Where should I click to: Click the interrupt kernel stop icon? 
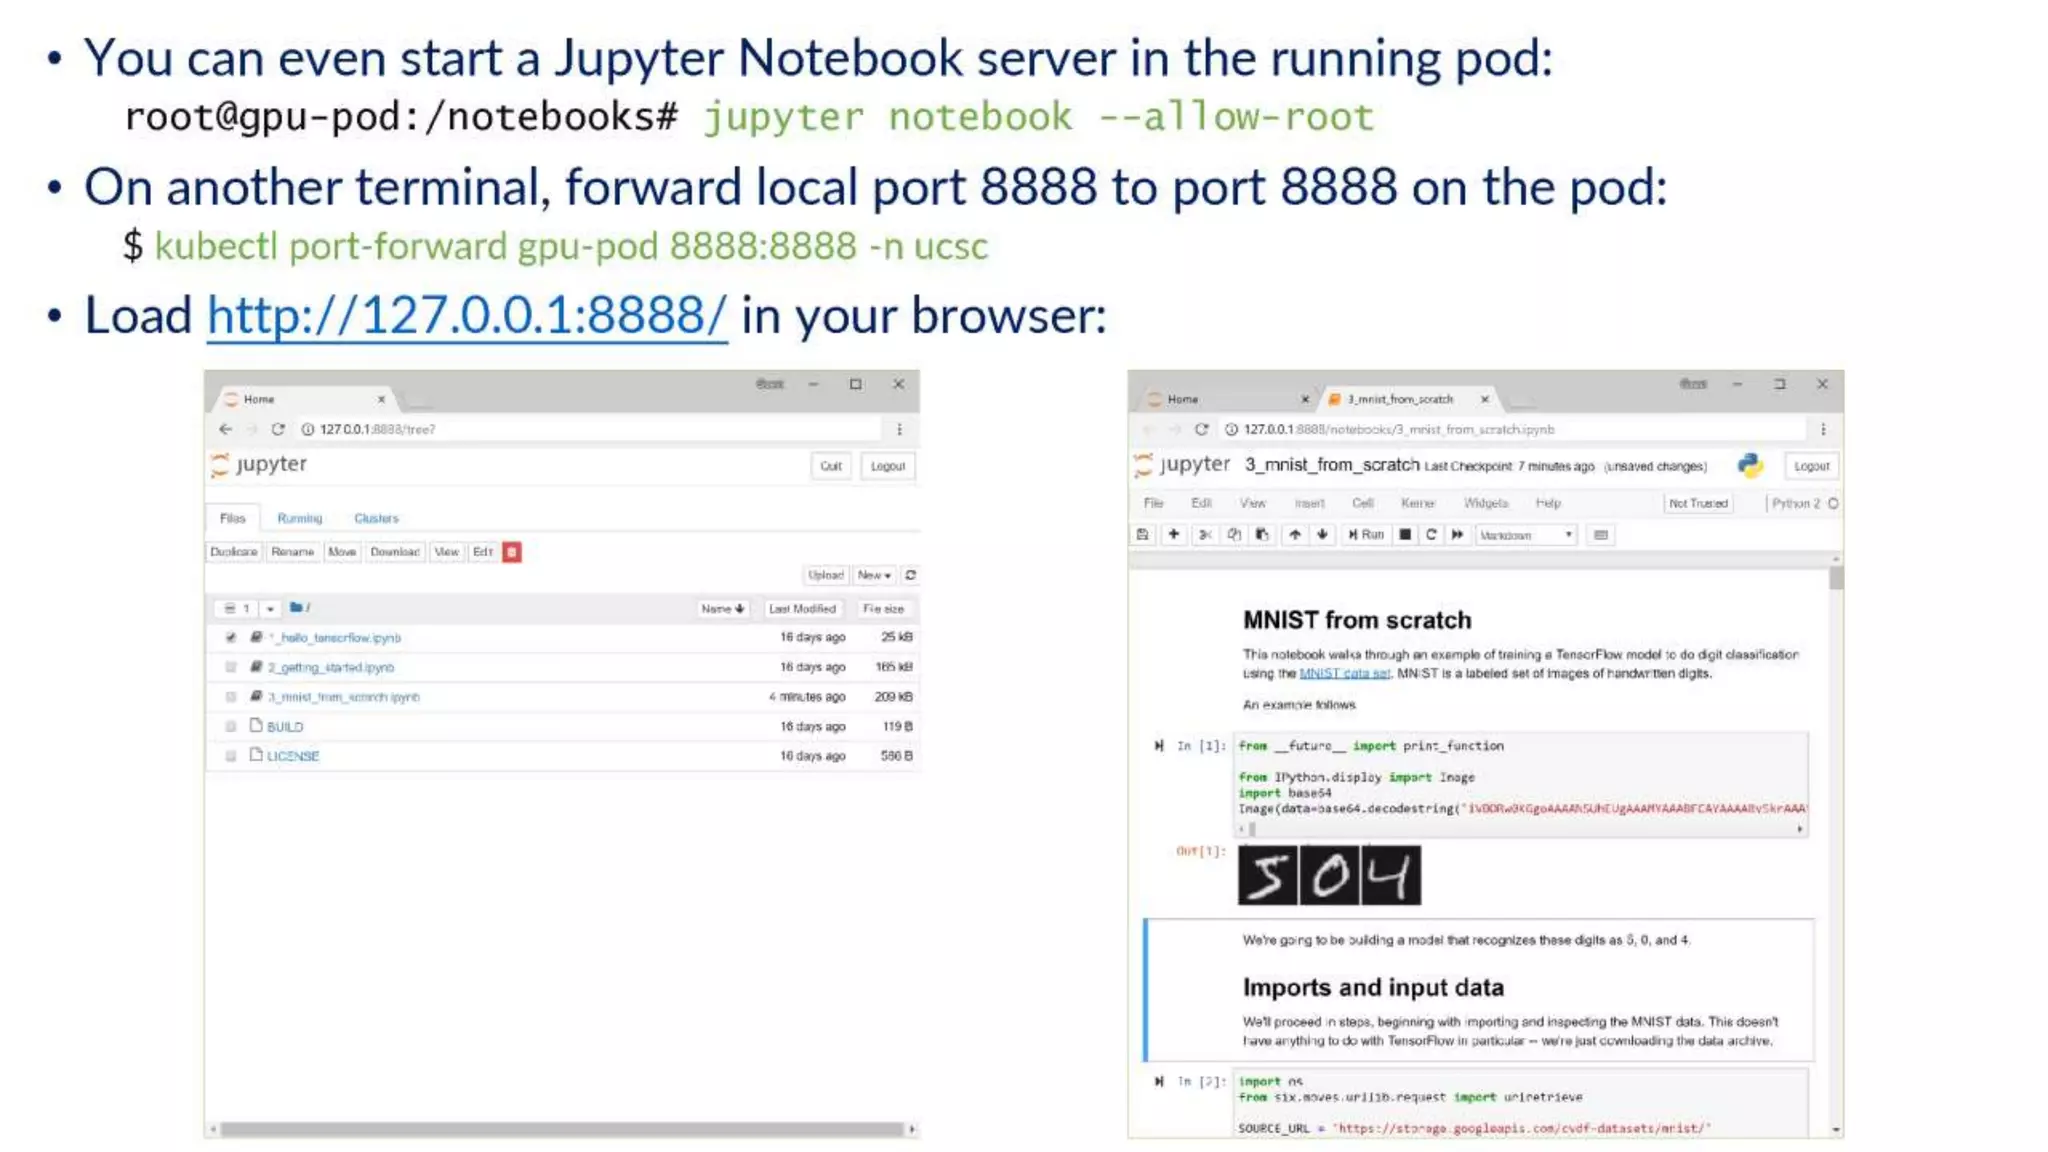pos(1405,535)
